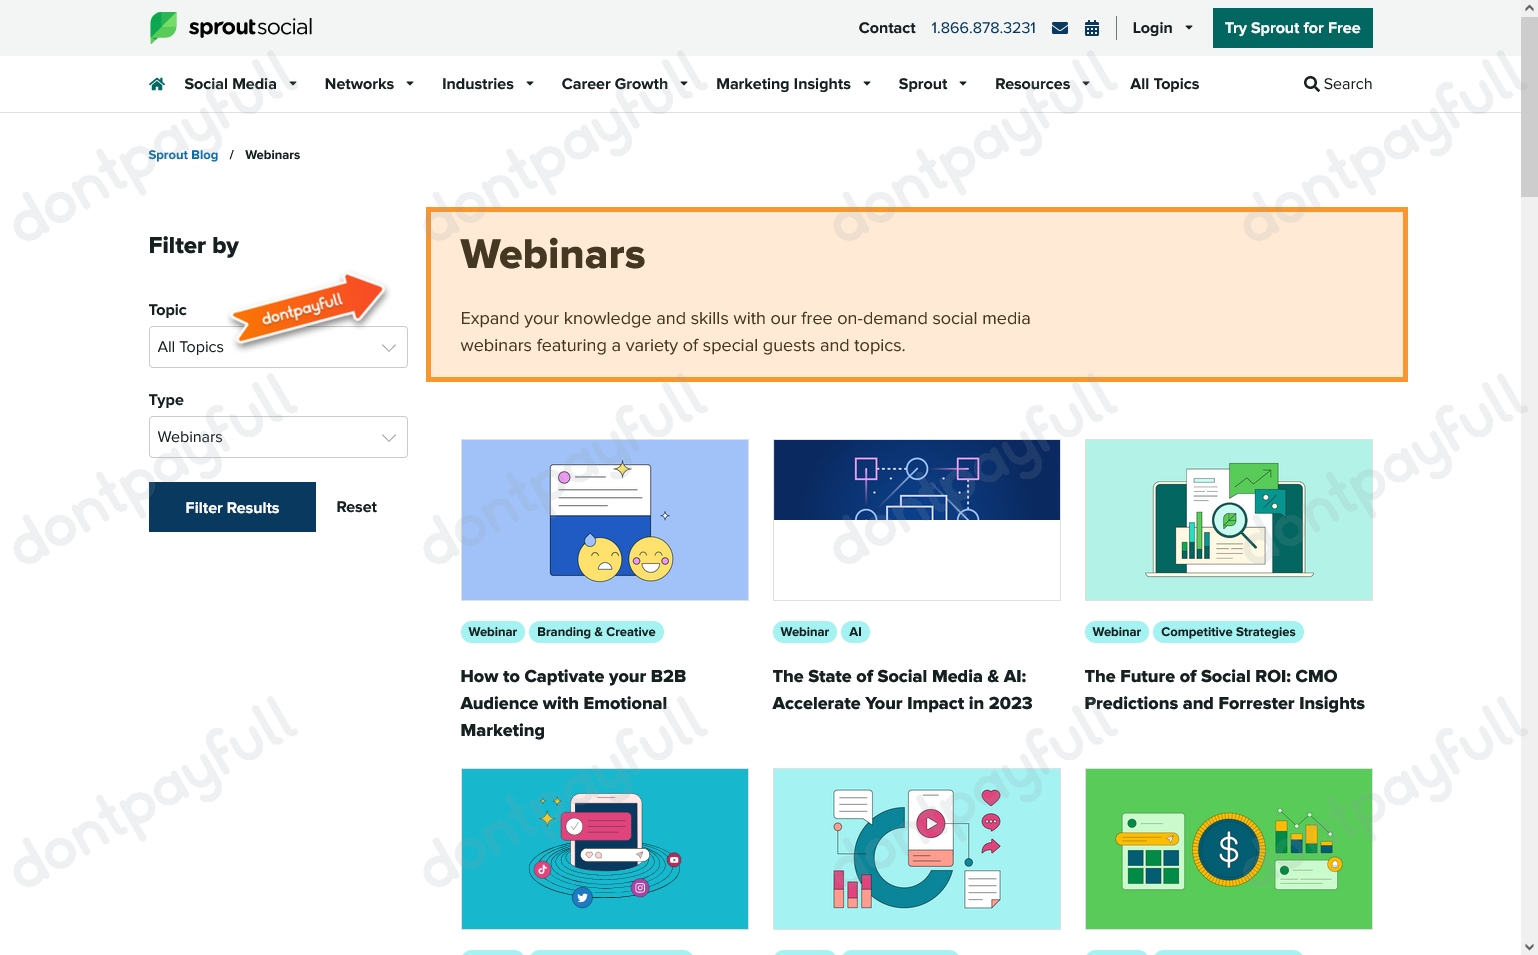Expand the Social Media menu

pos(240,84)
